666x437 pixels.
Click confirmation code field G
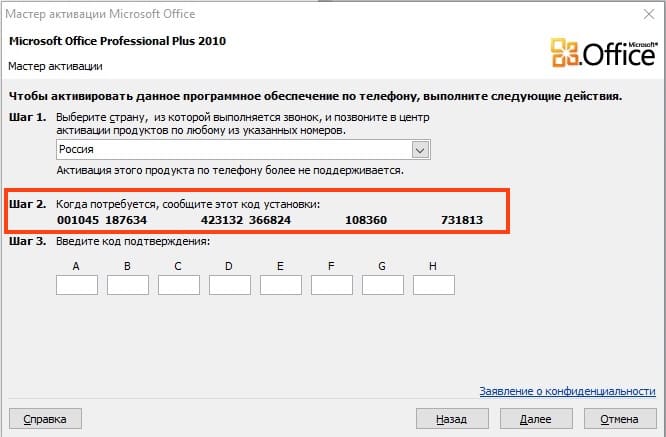coord(383,285)
